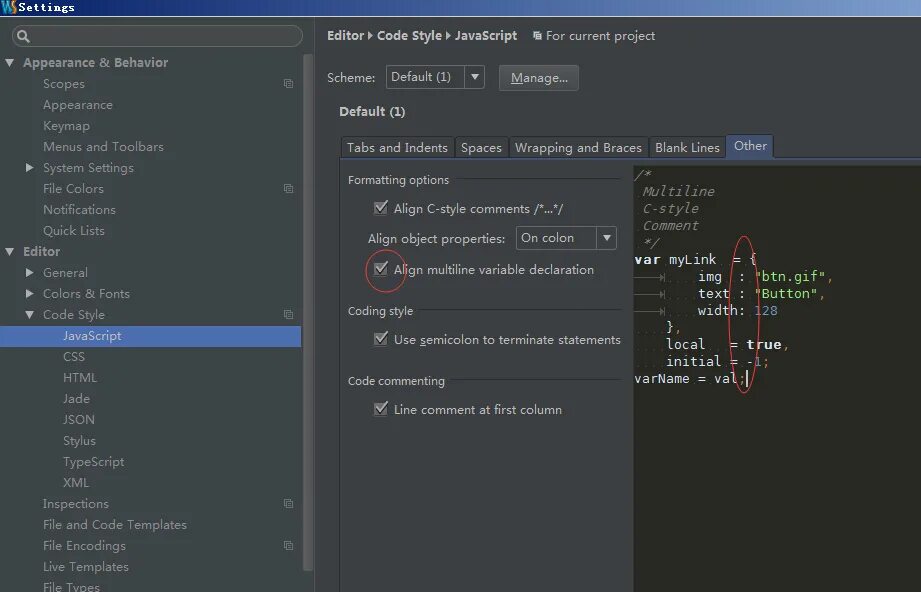Click Editor in the breadcrumb
Viewport: 921px width, 592px height.
(345, 36)
